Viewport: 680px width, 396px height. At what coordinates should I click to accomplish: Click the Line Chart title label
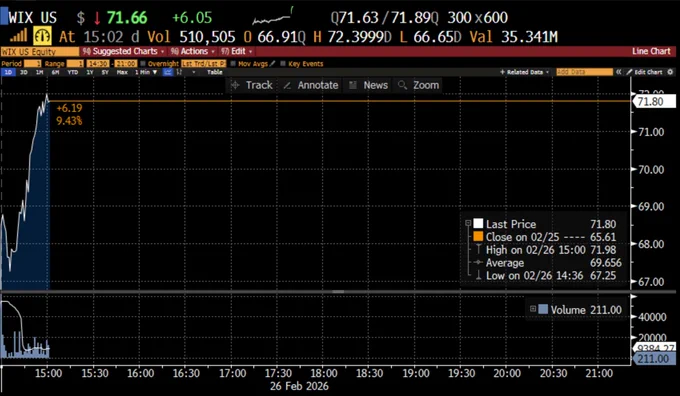[x=651, y=51]
